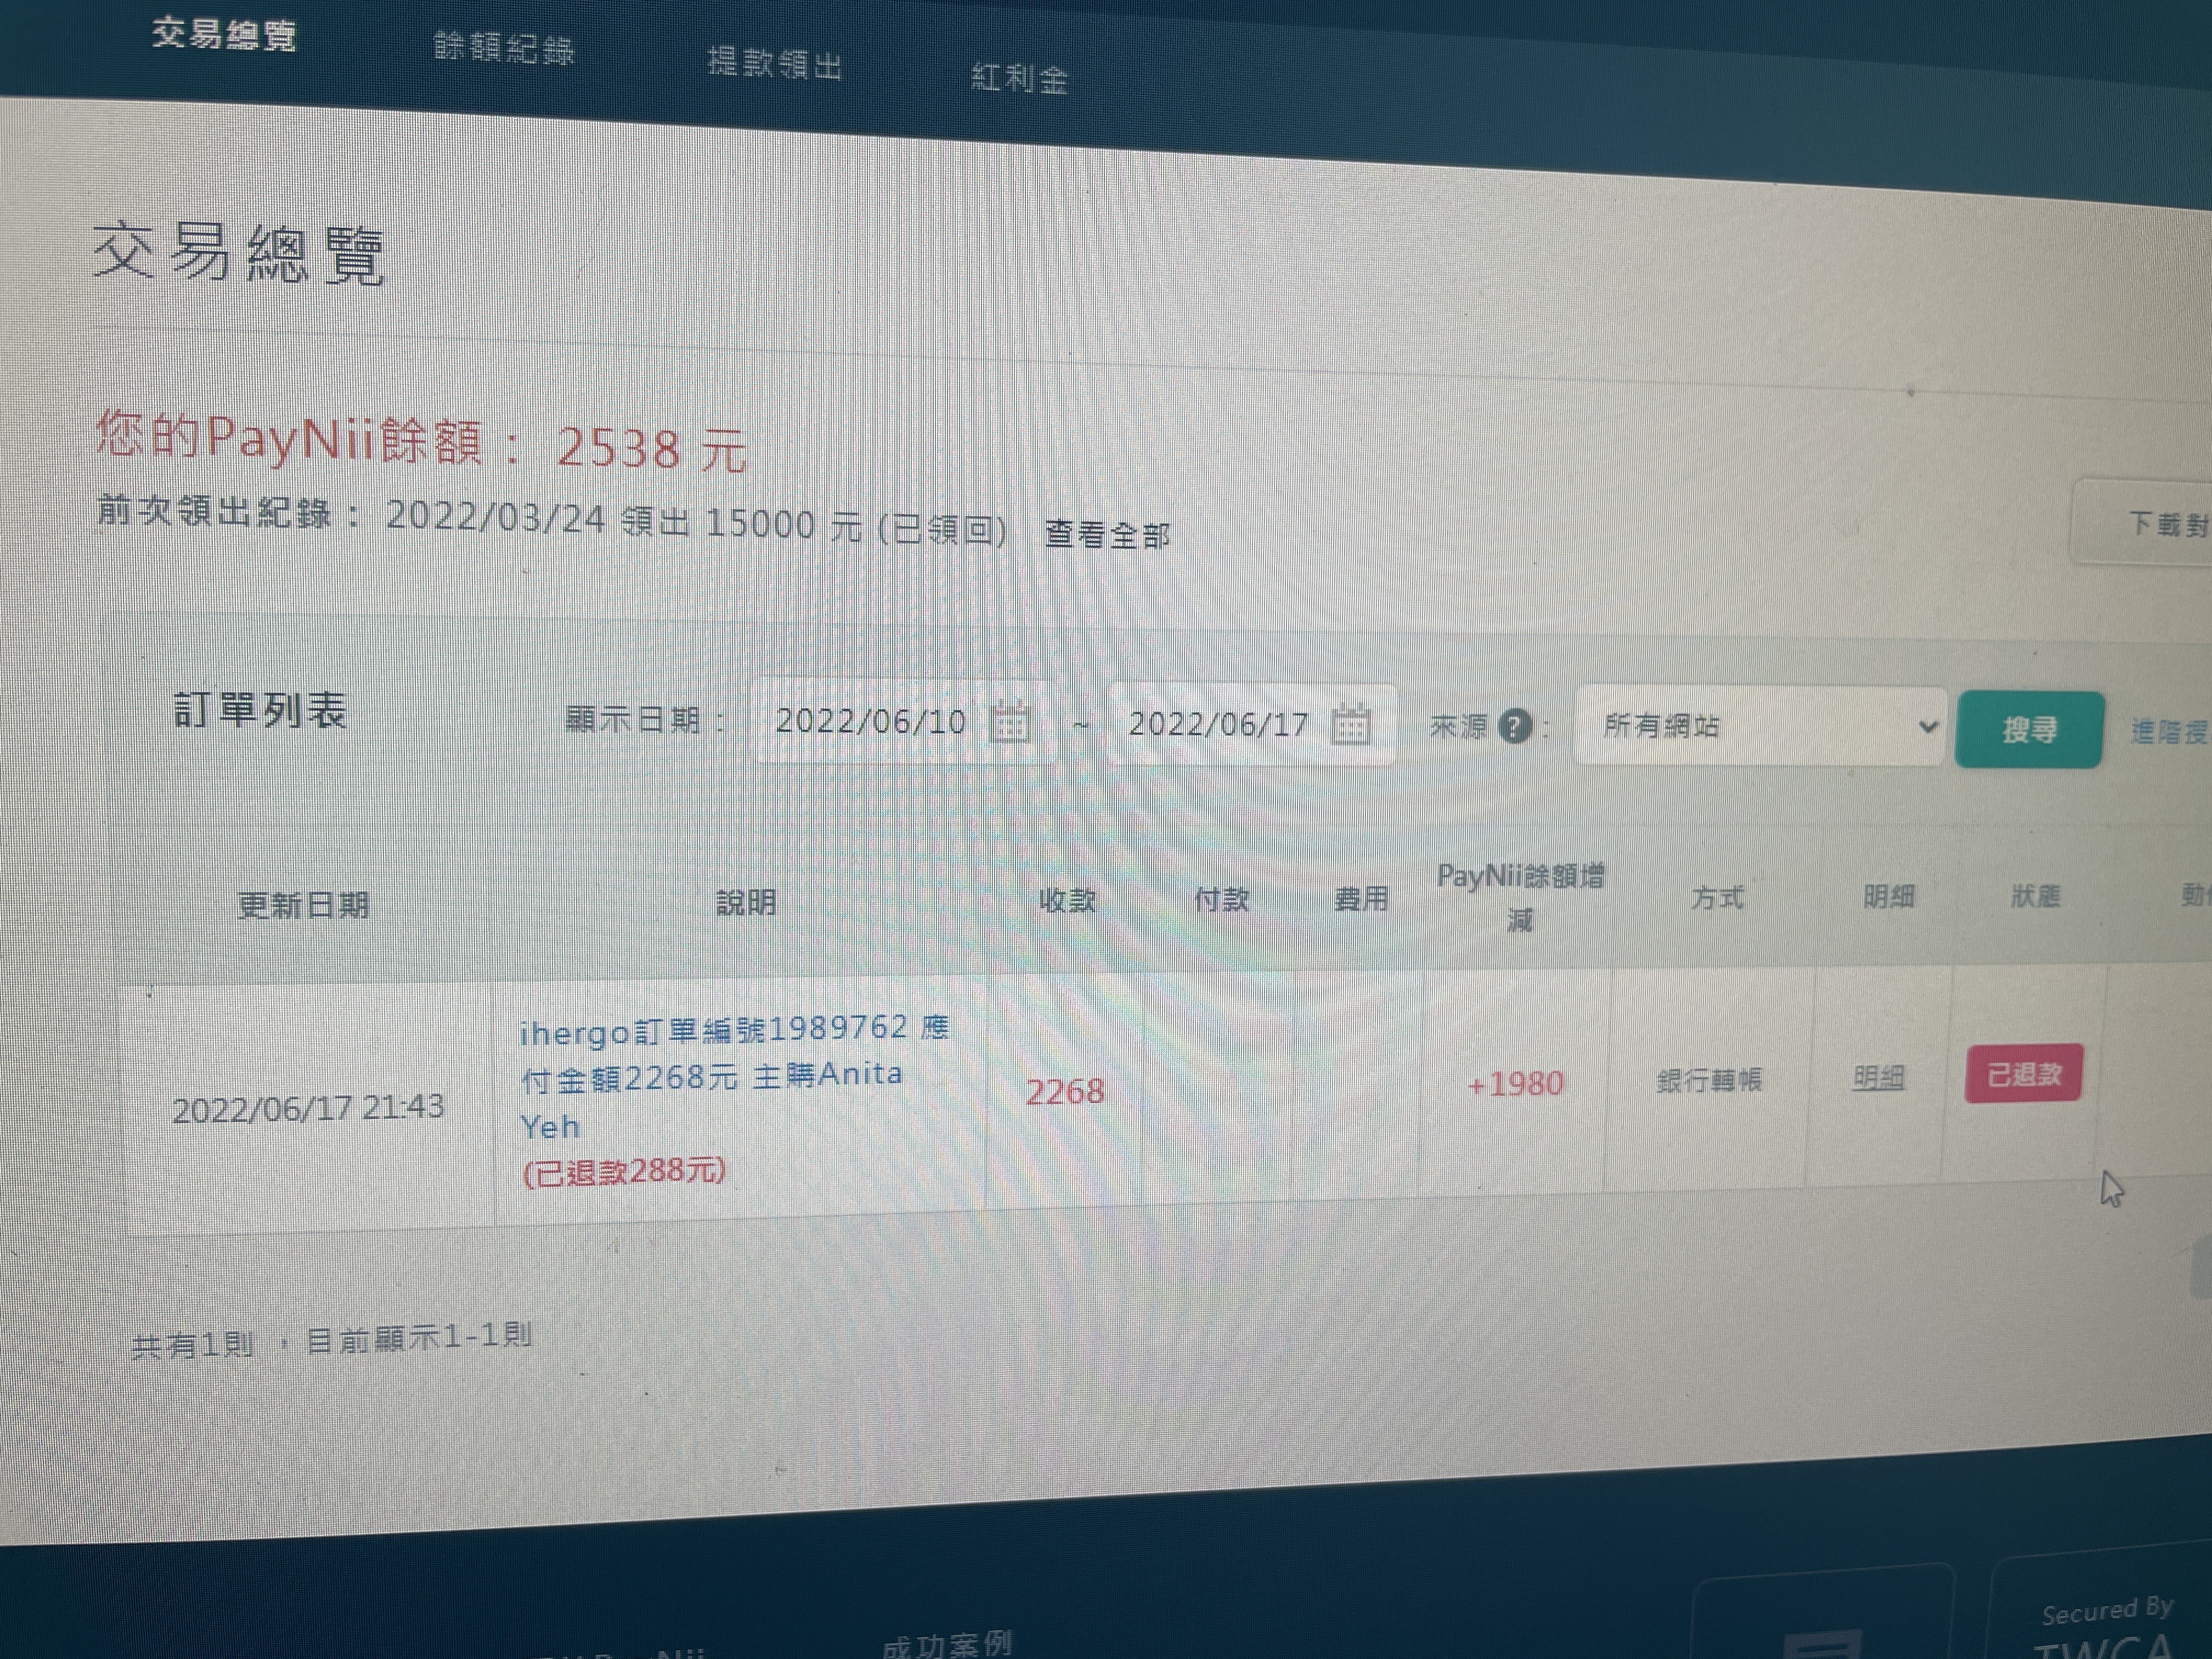Select the 付款 column header
The image size is (2212, 1659).
coord(1221,900)
